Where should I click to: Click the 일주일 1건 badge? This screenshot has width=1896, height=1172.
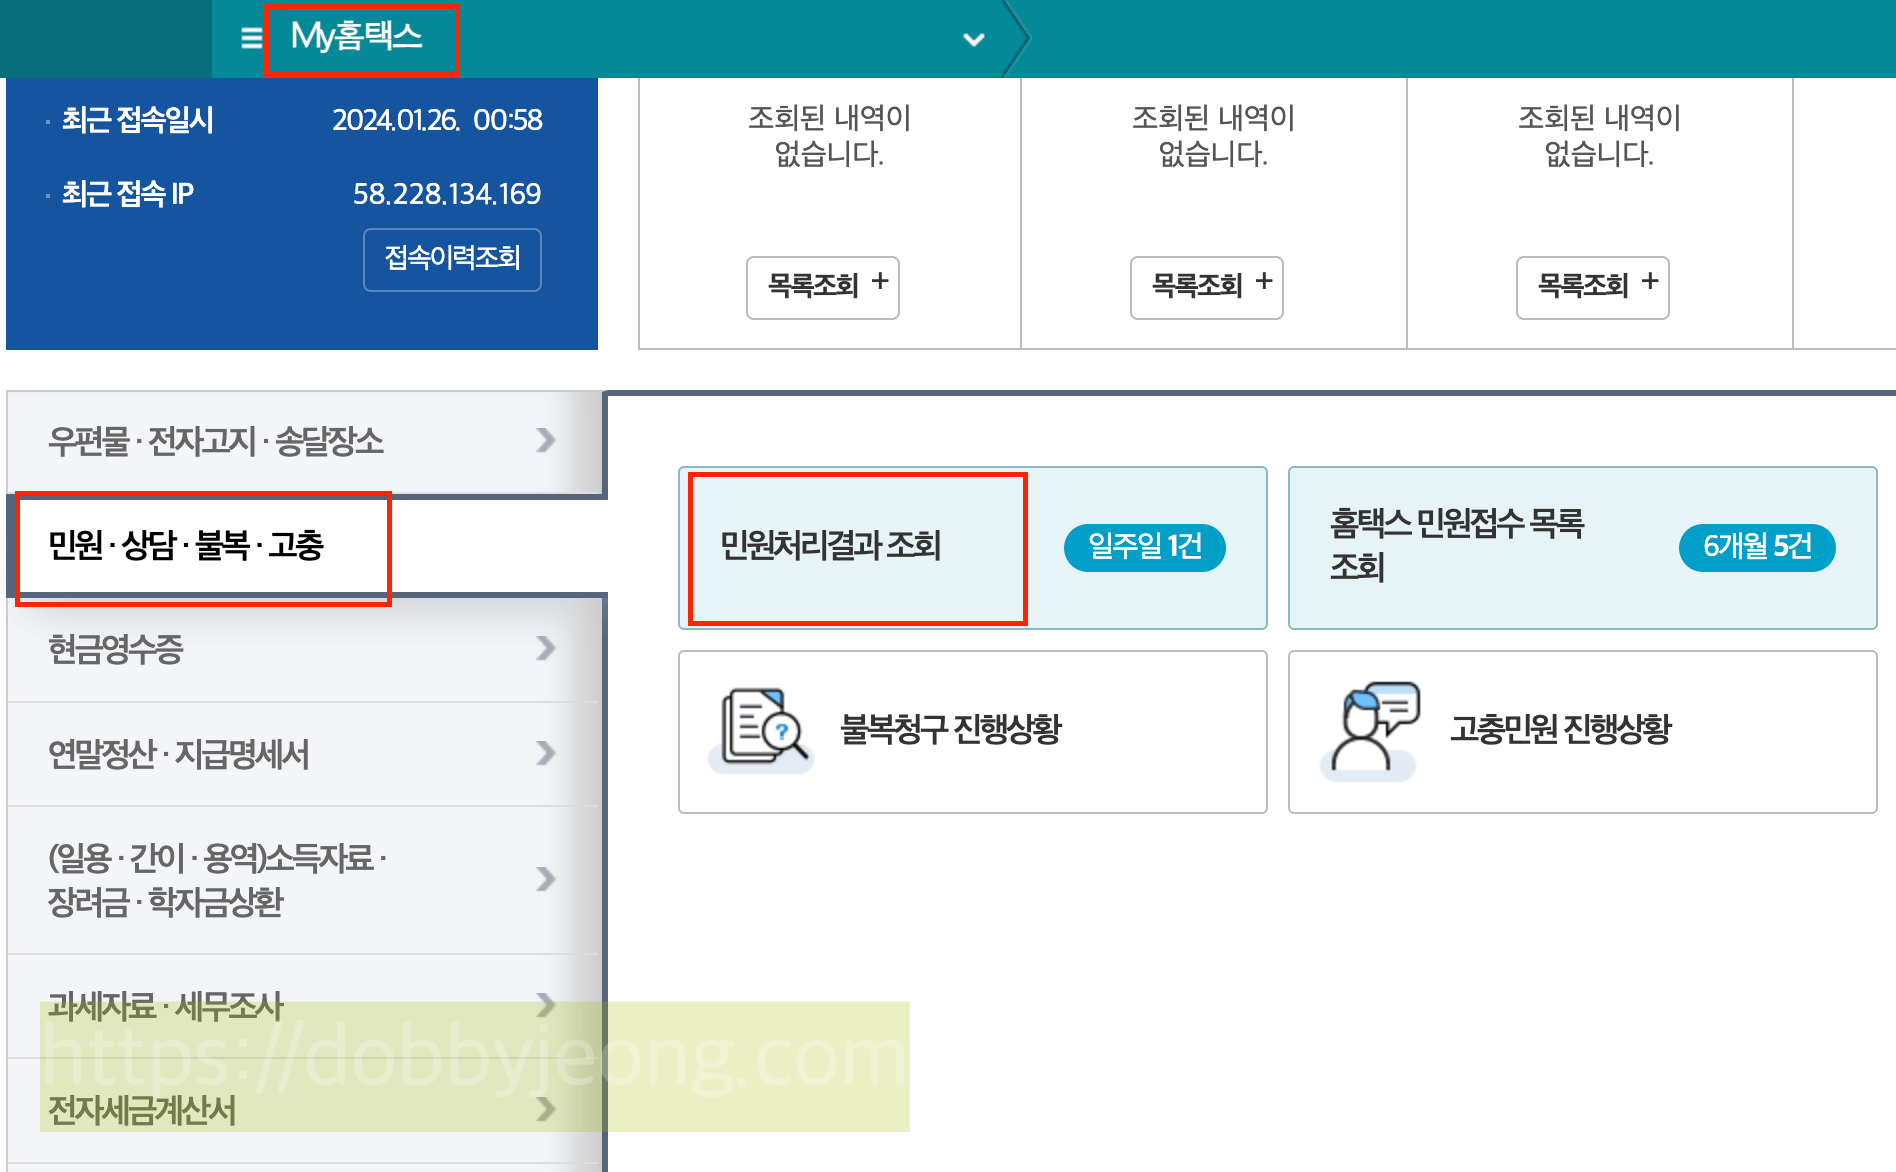point(1144,547)
